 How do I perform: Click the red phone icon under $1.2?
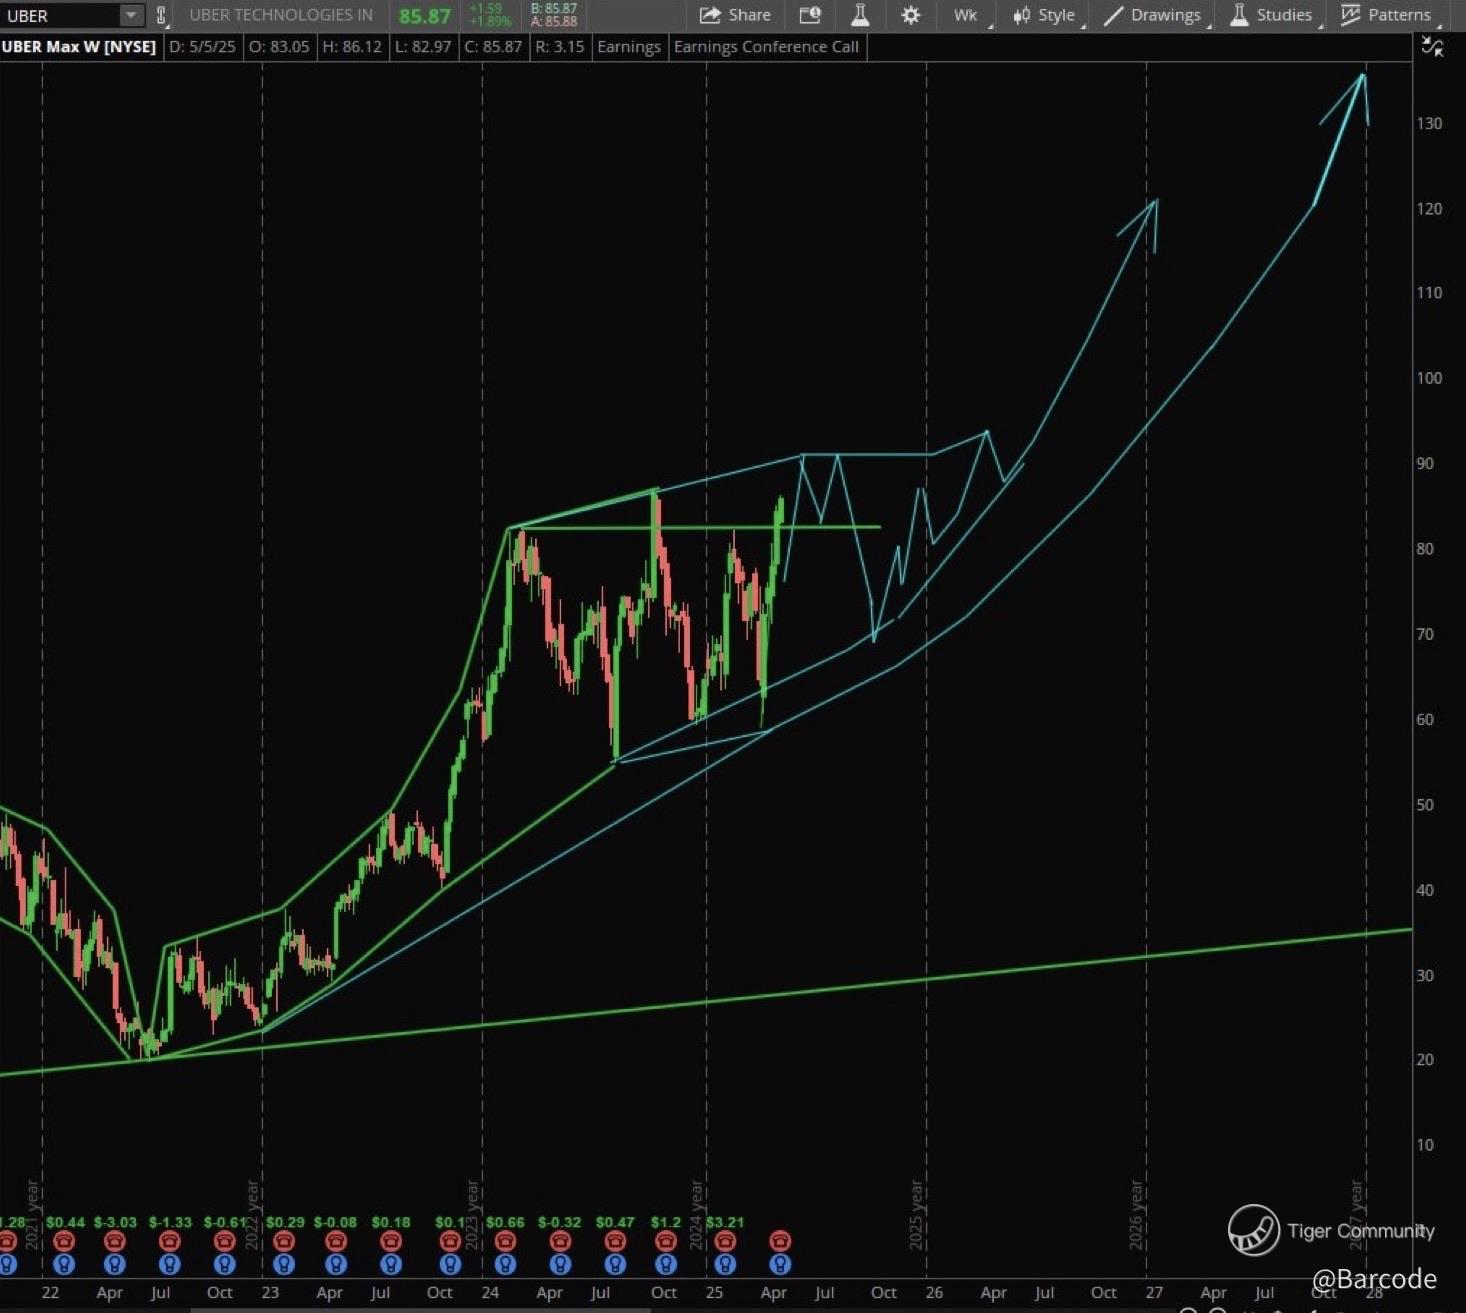pyautogui.click(x=666, y=1241)
